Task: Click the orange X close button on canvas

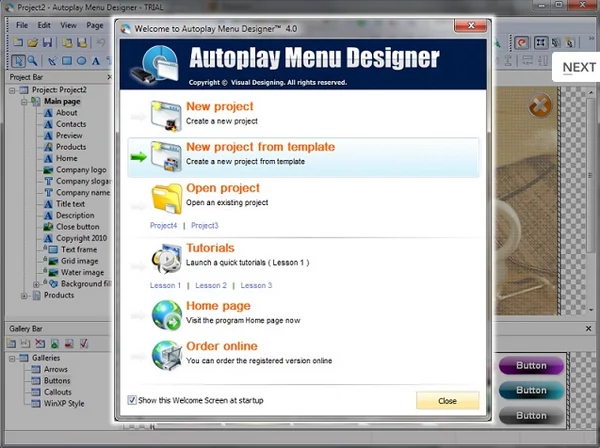Action: click(540, 105)
